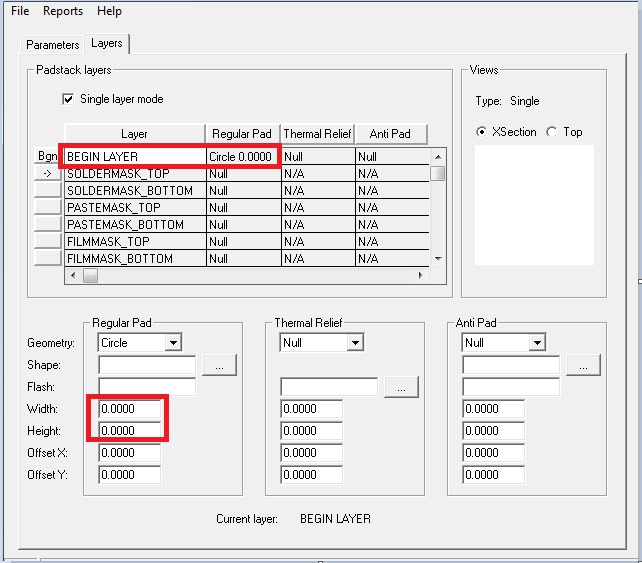Click the Anti Pad Shape text field
The height and width of the screenshot is (563, 642).
(x=511, y=365)
